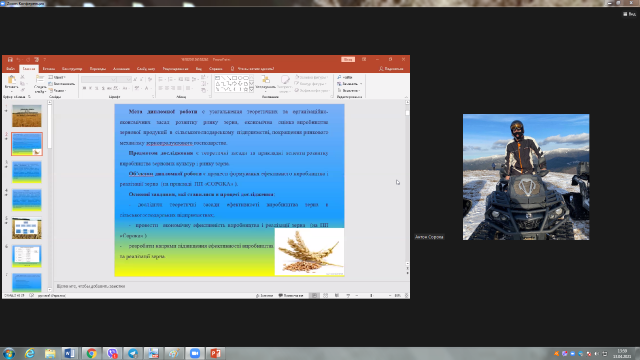This screenshot has height=360, width=640.
Task: Open the Section dropdown
Action: [x=57, y=91]
